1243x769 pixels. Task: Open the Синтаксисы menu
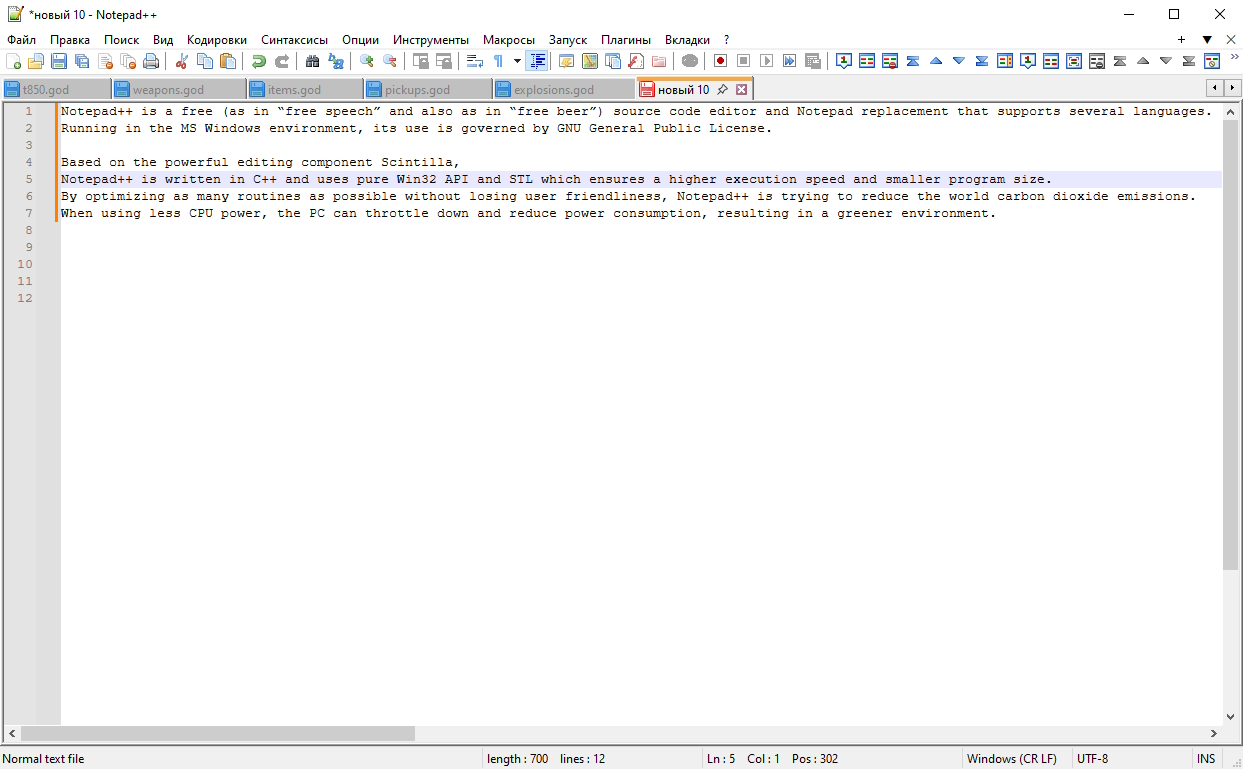coord(295,40)
